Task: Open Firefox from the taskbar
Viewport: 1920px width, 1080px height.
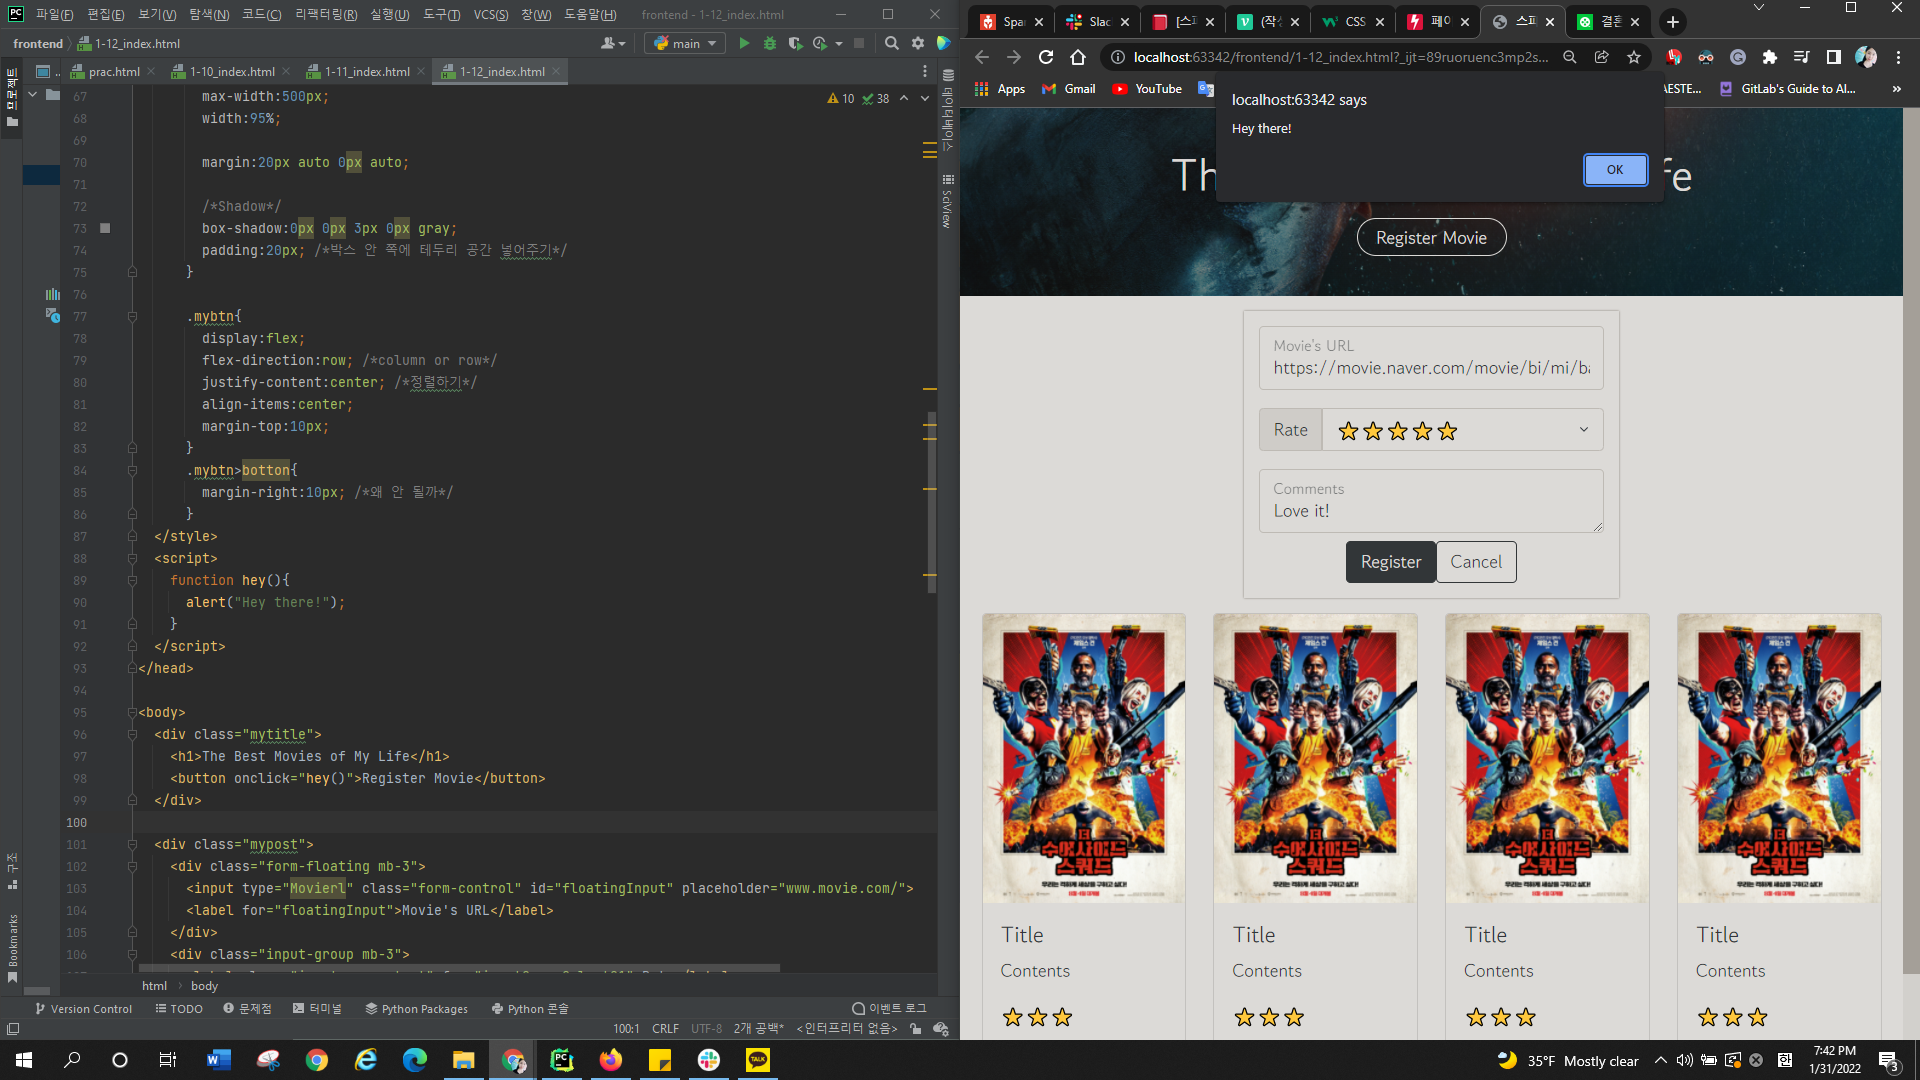Action: (x=611, y=1060)
